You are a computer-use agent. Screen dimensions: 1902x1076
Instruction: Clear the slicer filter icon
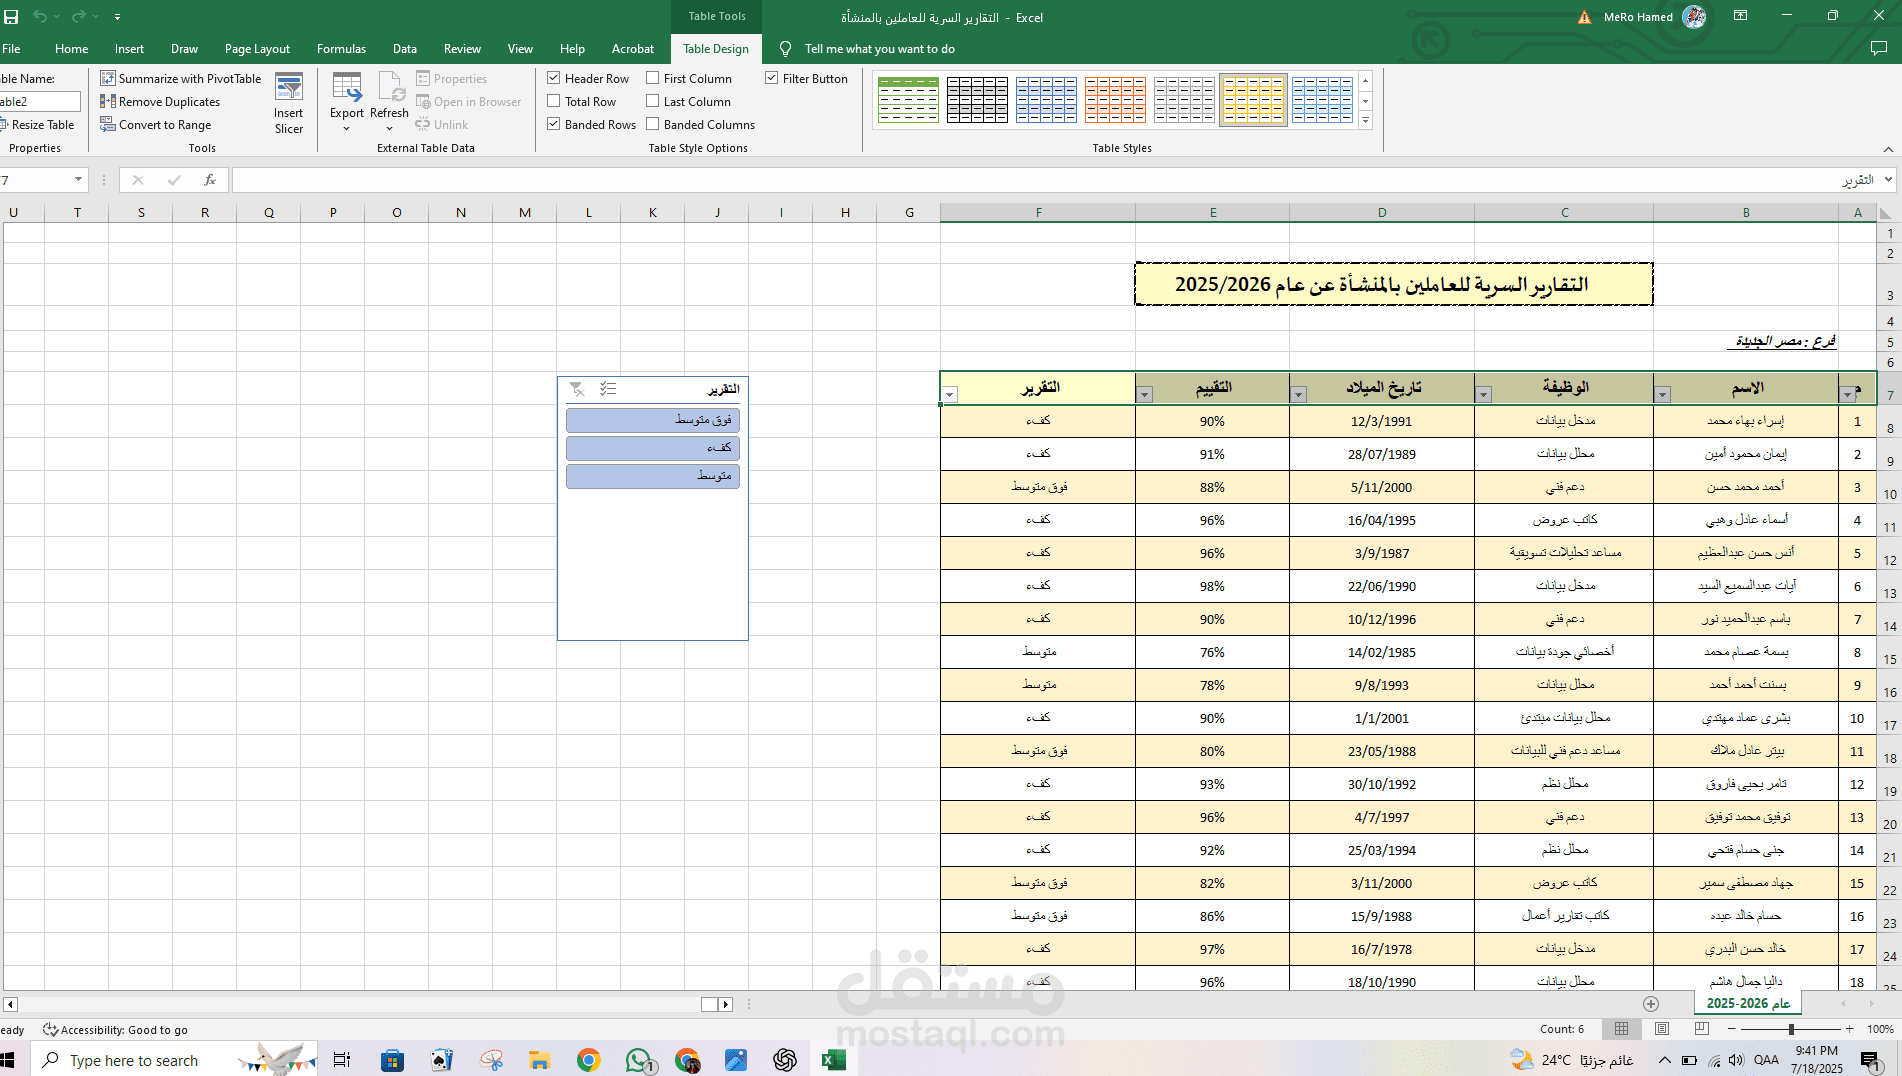pos(577,389)
